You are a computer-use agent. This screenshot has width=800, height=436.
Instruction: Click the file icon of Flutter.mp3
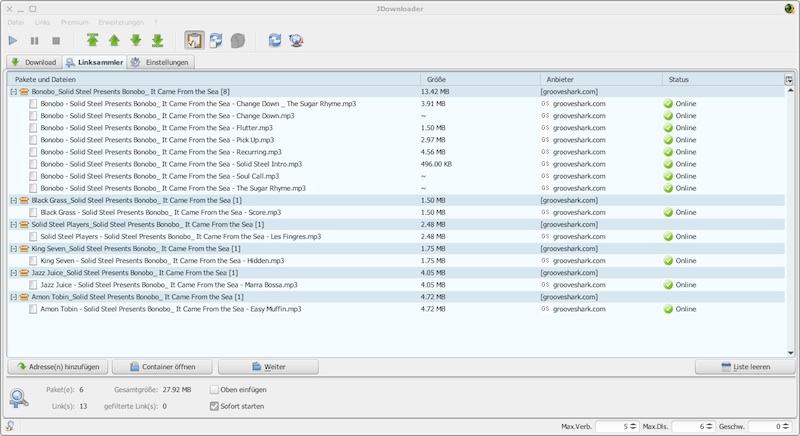[x=33, y=128]
